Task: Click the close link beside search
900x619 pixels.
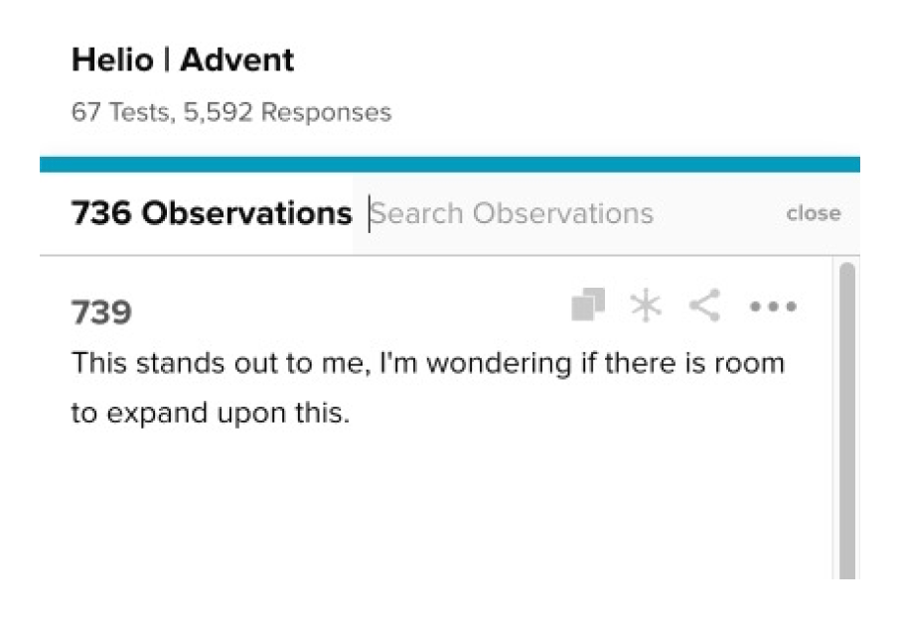Action: (x=813, y=214)
